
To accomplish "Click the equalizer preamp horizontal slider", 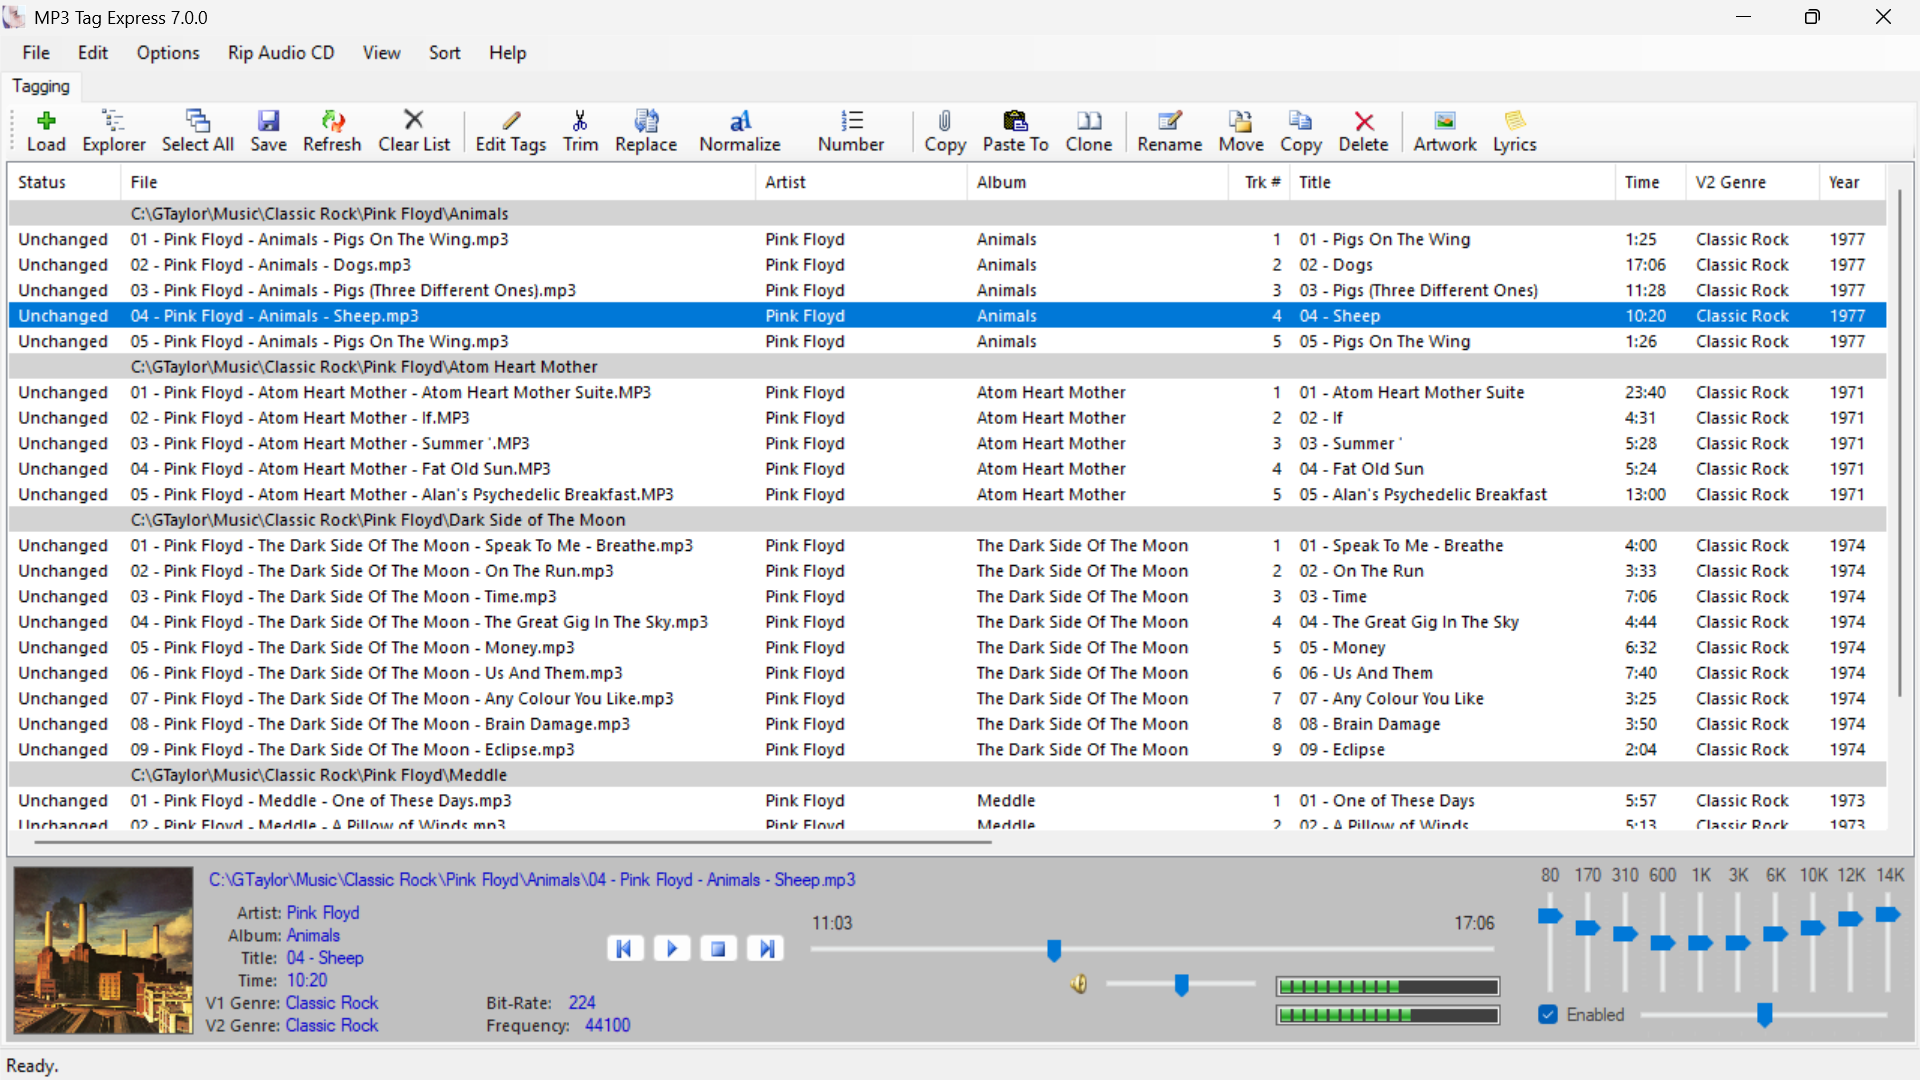I will click(x=1765, y=1015).
